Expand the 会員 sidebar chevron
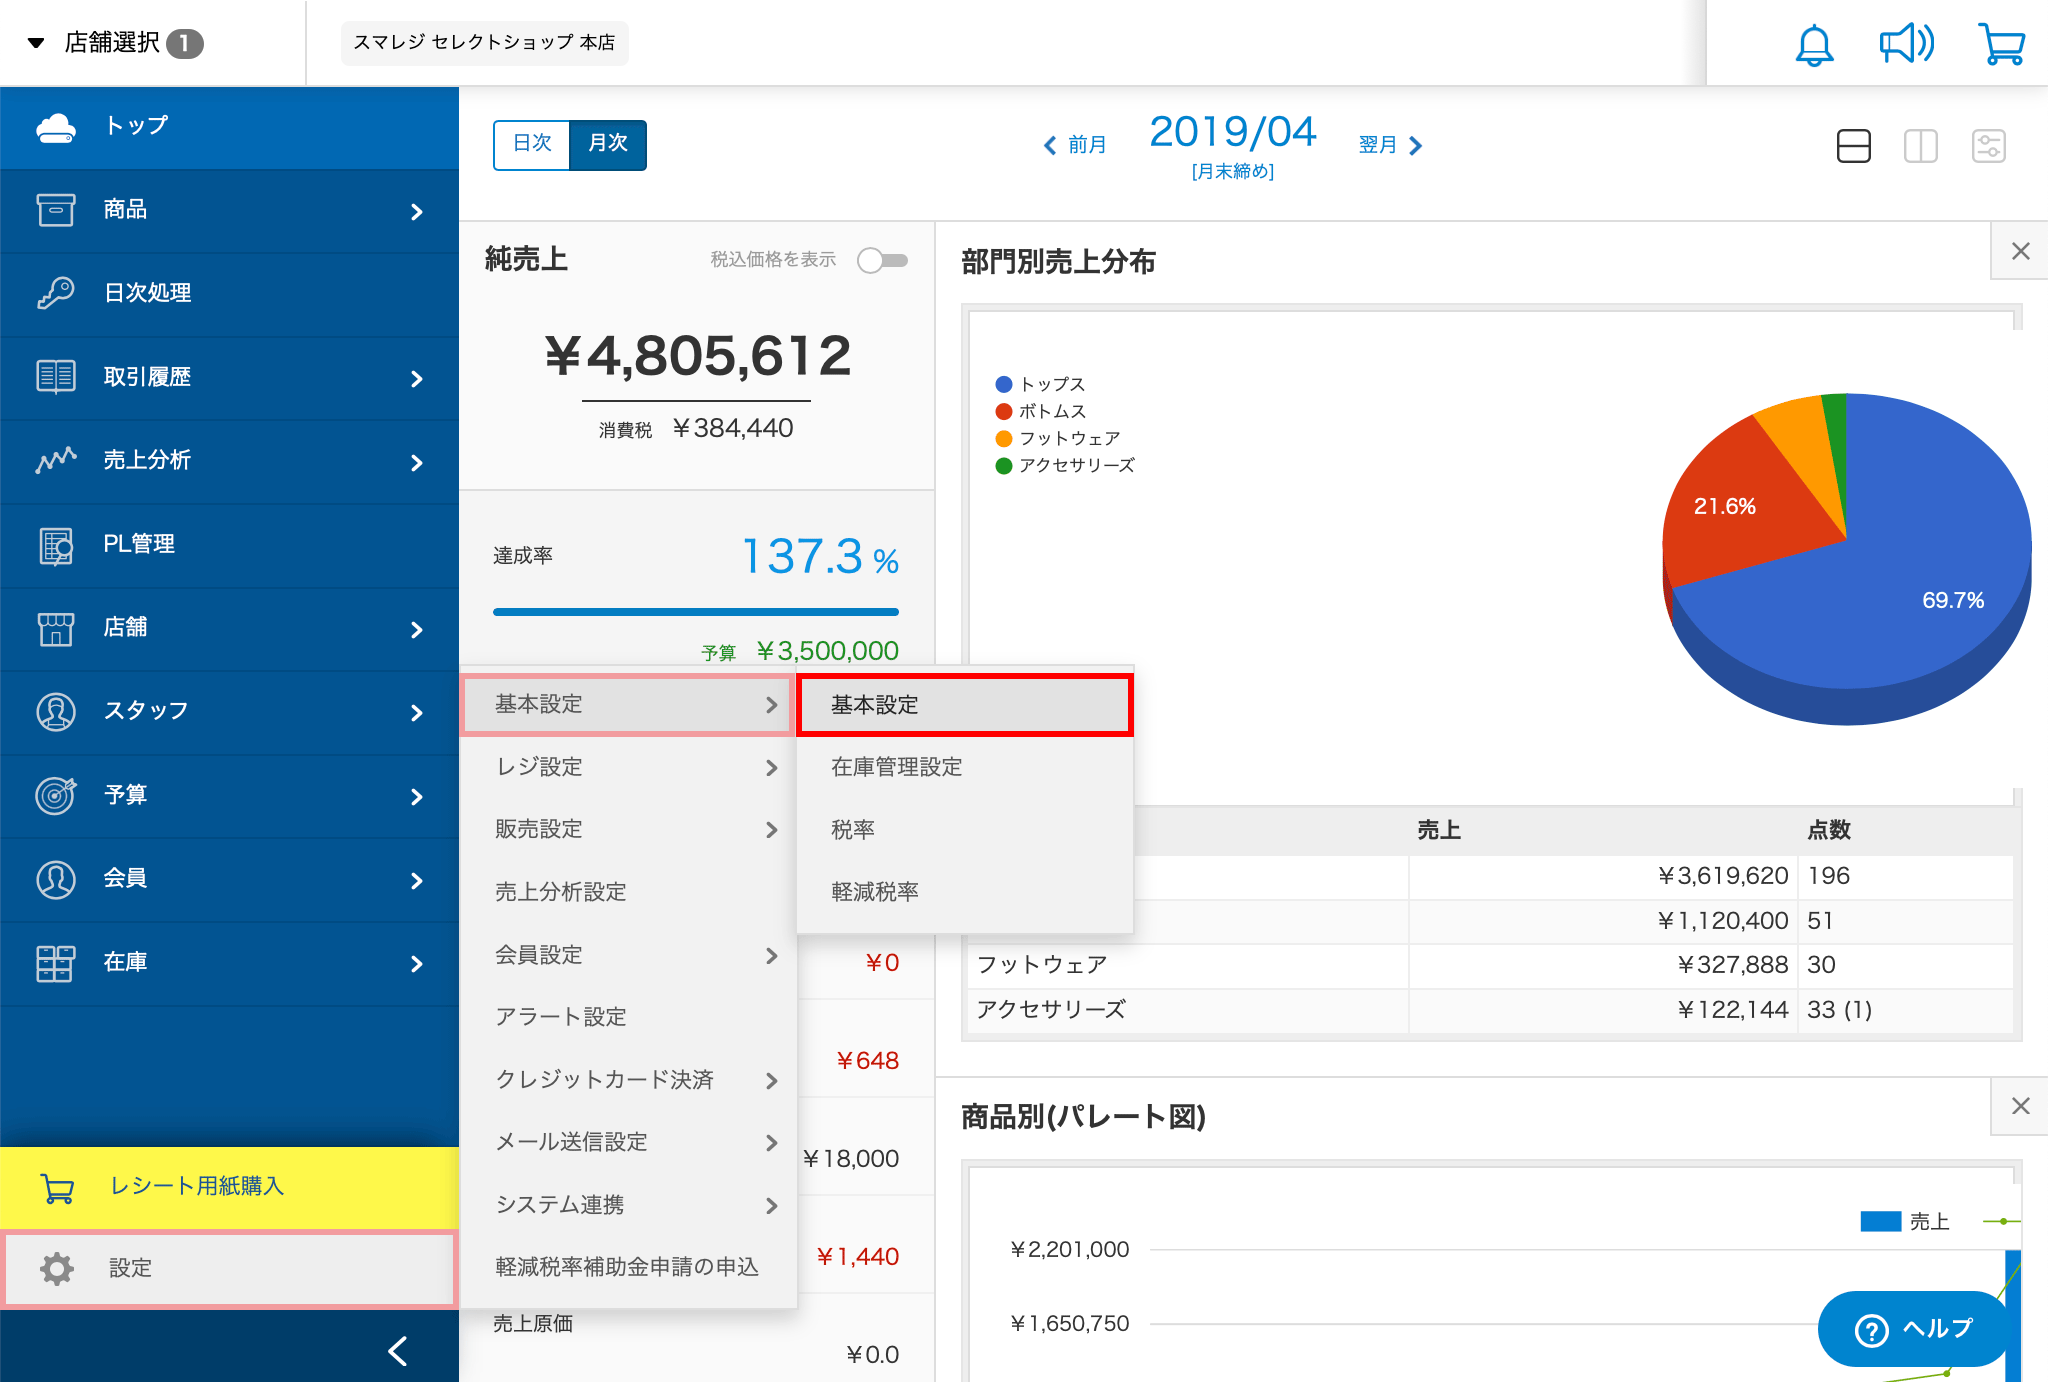The width and height of the screenshot is (2048, 1382). [417, 880]
